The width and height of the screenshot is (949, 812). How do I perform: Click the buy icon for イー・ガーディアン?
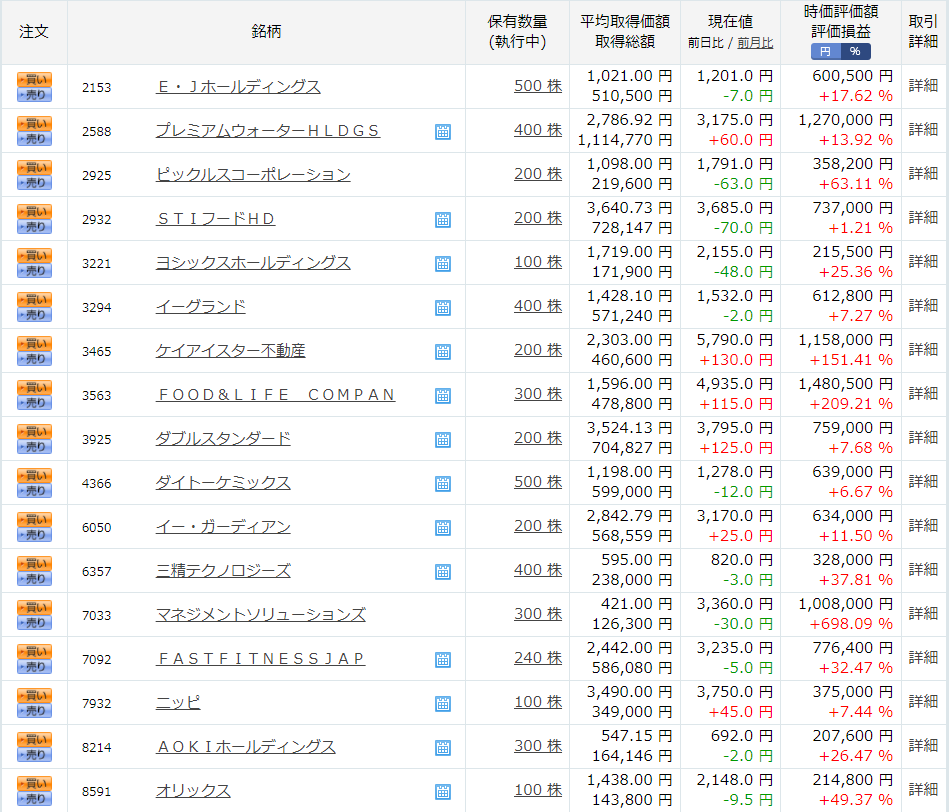pos(32,518)
